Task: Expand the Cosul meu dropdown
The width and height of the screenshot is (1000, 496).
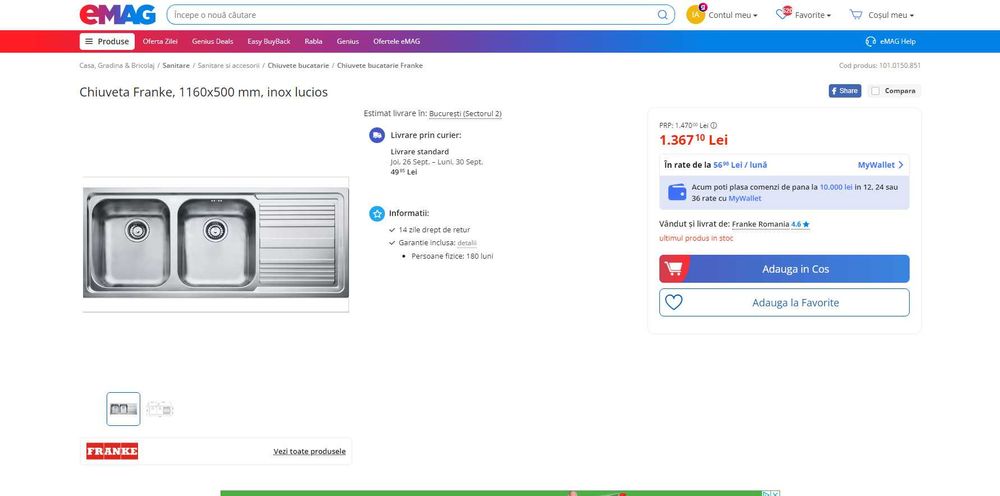Action: pyautogui.click(x=891, y=15)
